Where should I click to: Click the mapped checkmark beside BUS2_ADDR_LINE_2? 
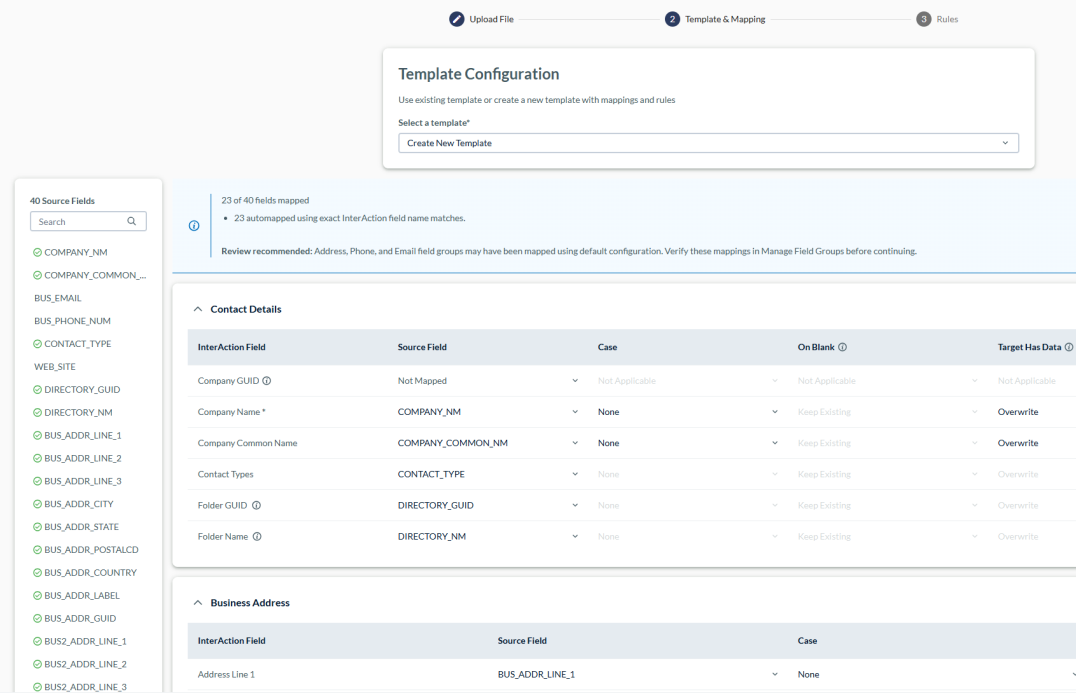coord(37,664)
